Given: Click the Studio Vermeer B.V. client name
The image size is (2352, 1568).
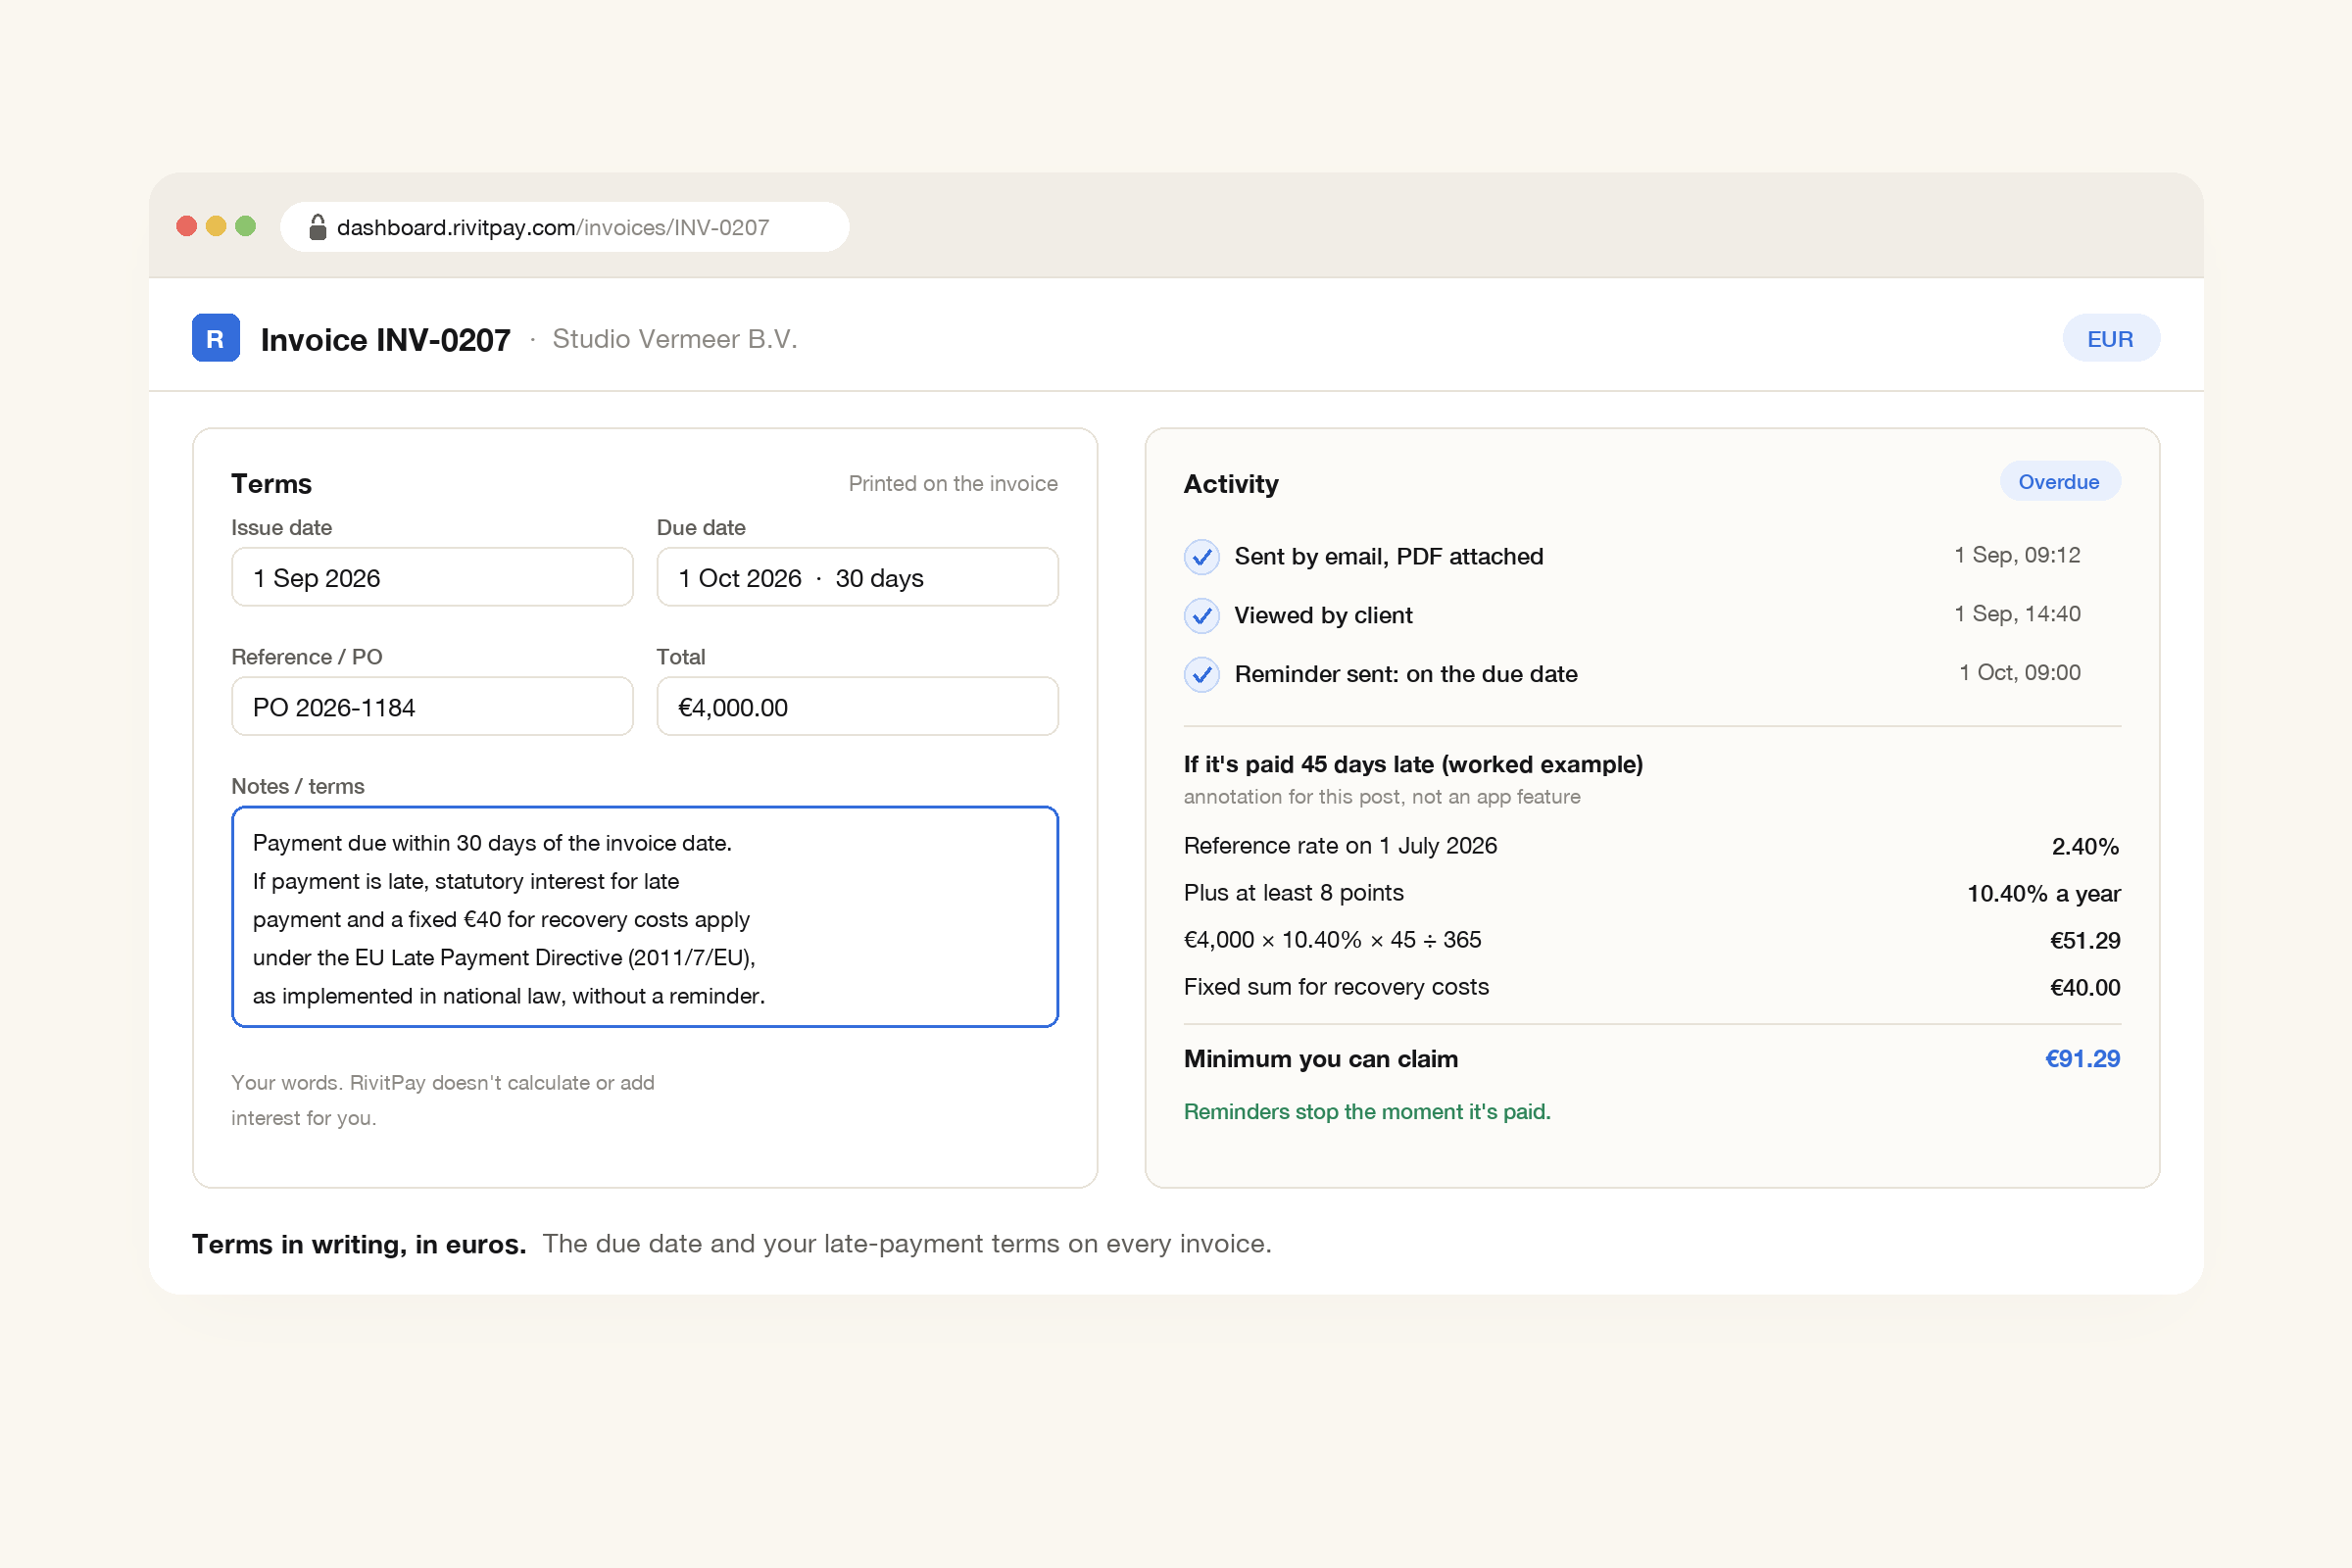Looking at the screenshot, I should [675, 339].
